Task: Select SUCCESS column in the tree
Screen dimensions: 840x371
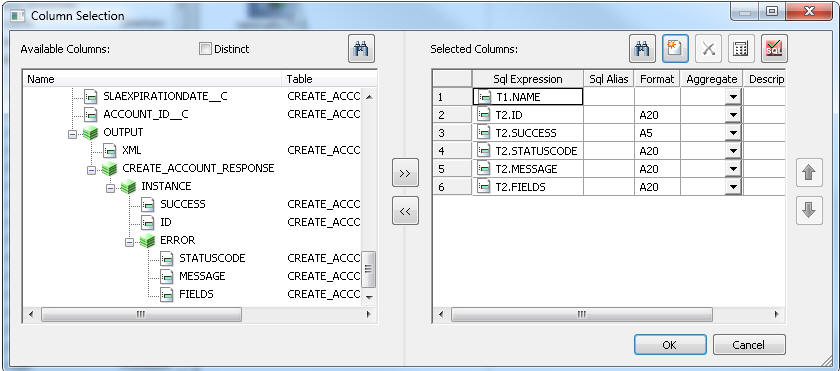Action: click(x=183, y=204)
